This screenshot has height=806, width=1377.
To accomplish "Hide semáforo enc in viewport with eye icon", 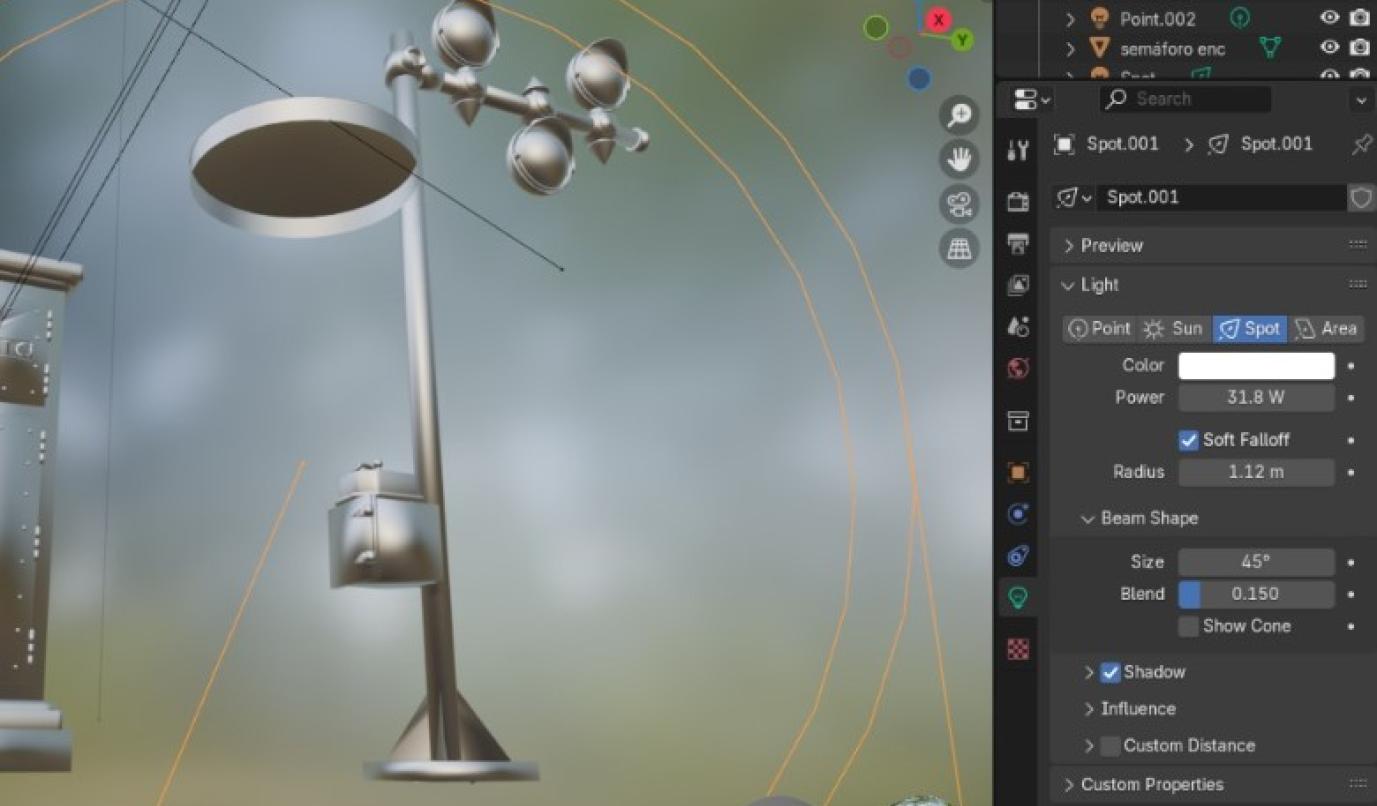I will pyautogui.click(x=1329, y=47).
